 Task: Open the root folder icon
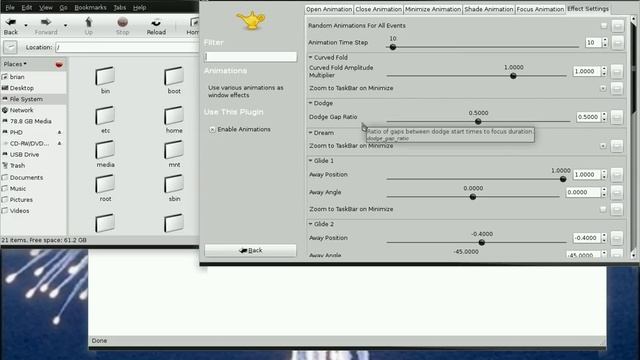click(105, 184)
